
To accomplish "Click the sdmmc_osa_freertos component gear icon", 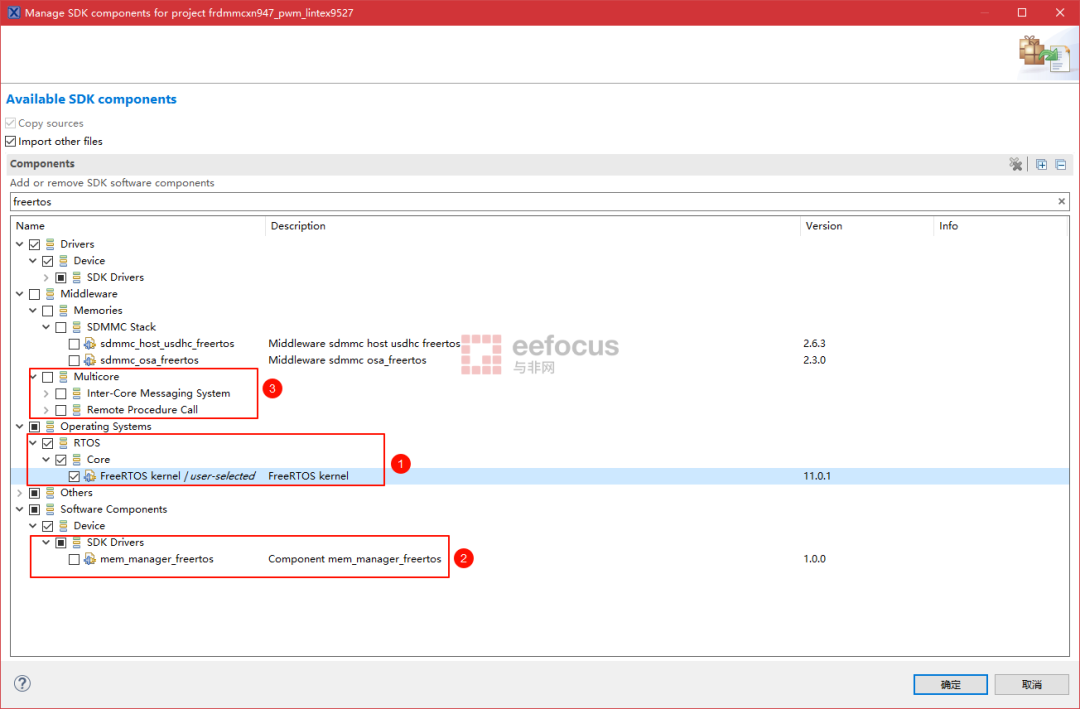I will pos(90,360).
